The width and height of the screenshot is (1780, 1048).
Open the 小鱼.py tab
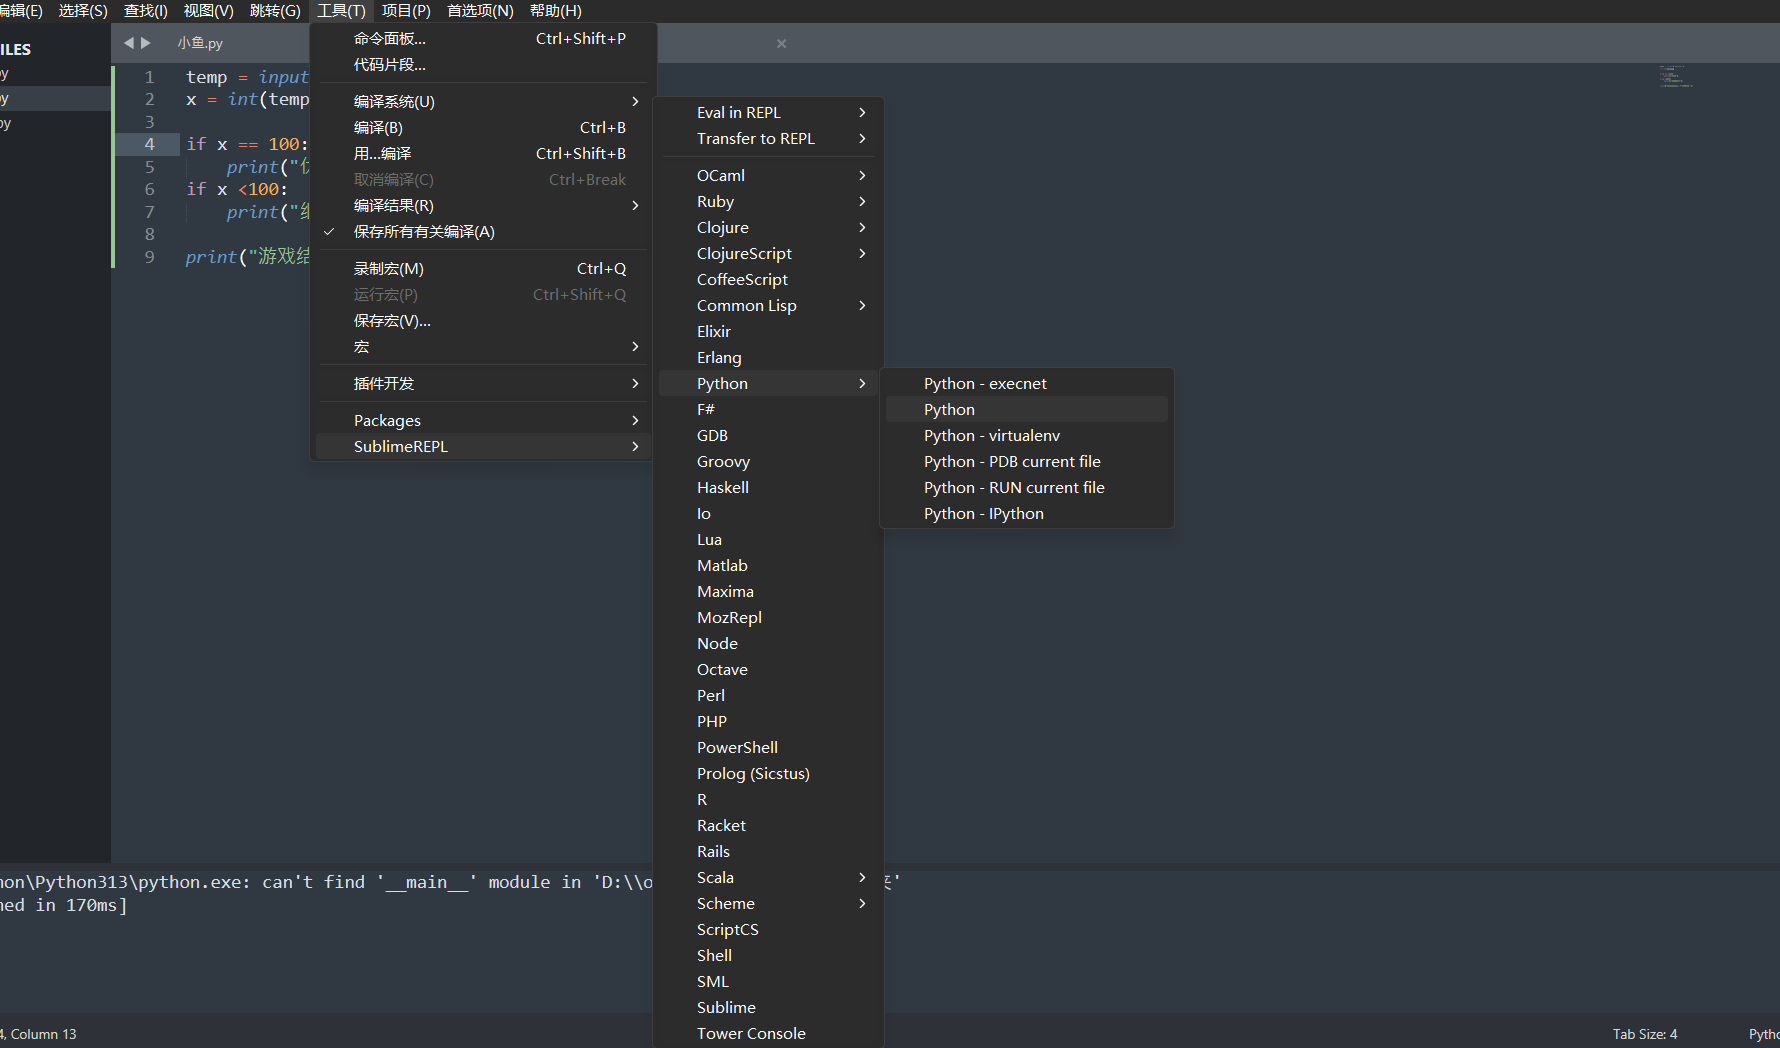click(200, 43)
